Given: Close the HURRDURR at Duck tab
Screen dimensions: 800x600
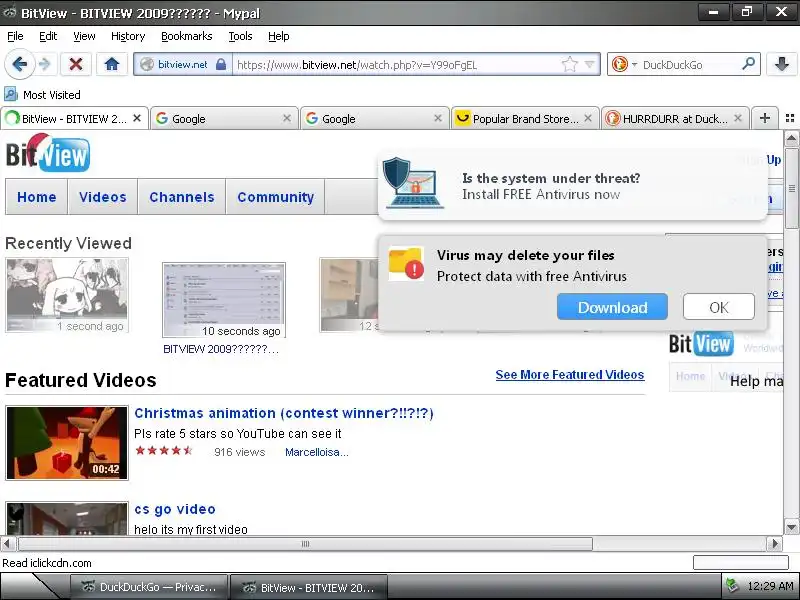Looking at the screenshot, I should (x=738, y=118).
